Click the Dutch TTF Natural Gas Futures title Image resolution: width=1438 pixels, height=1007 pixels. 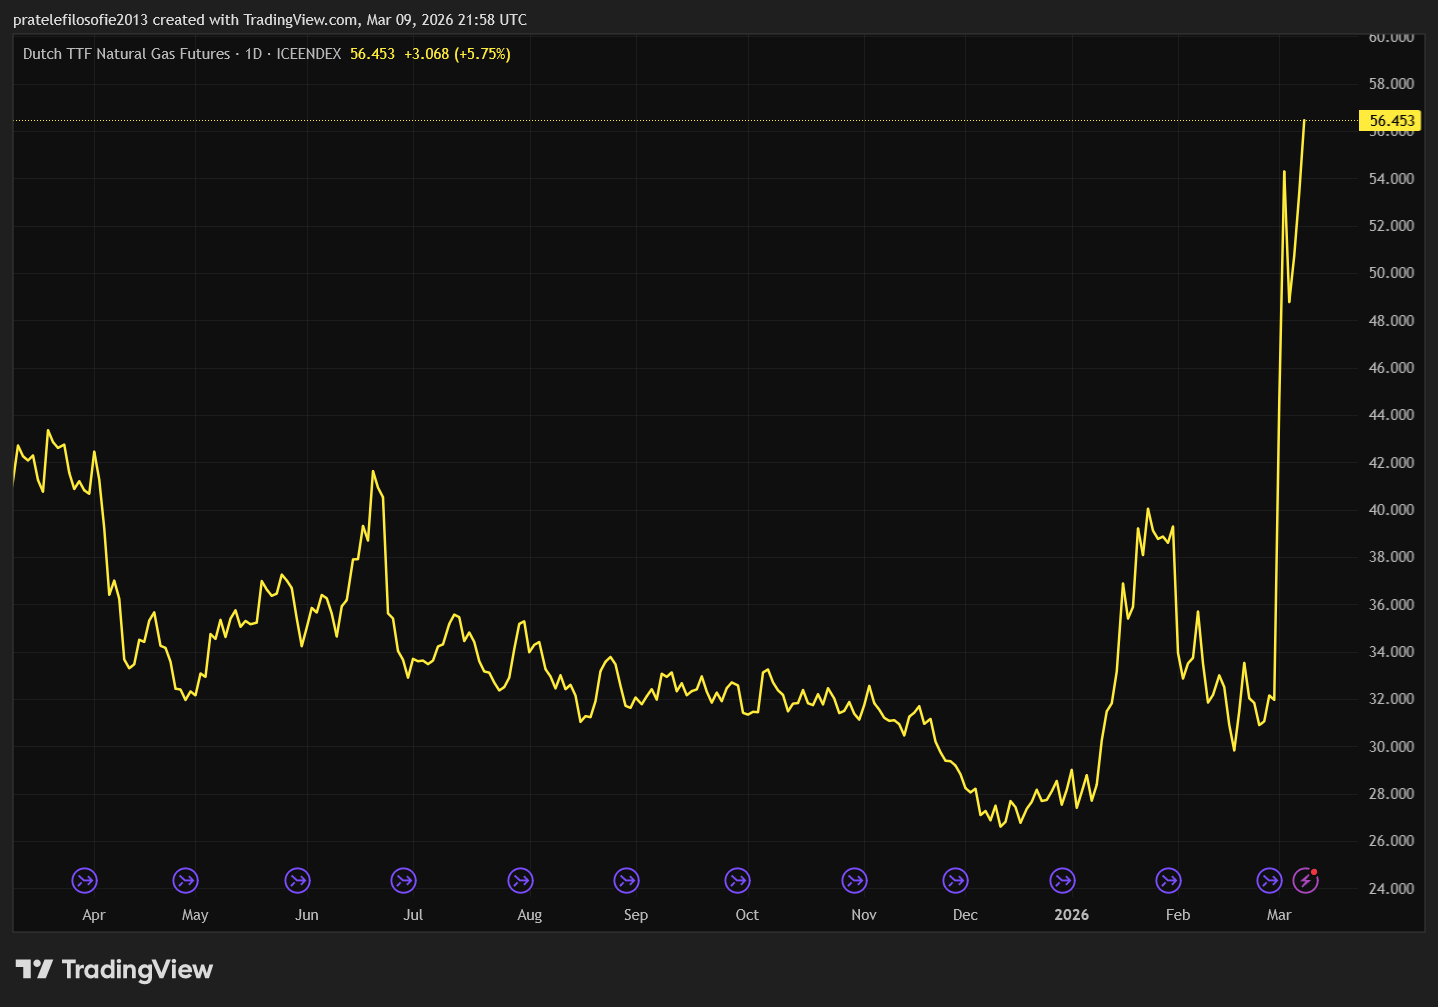tap(126, 54)
